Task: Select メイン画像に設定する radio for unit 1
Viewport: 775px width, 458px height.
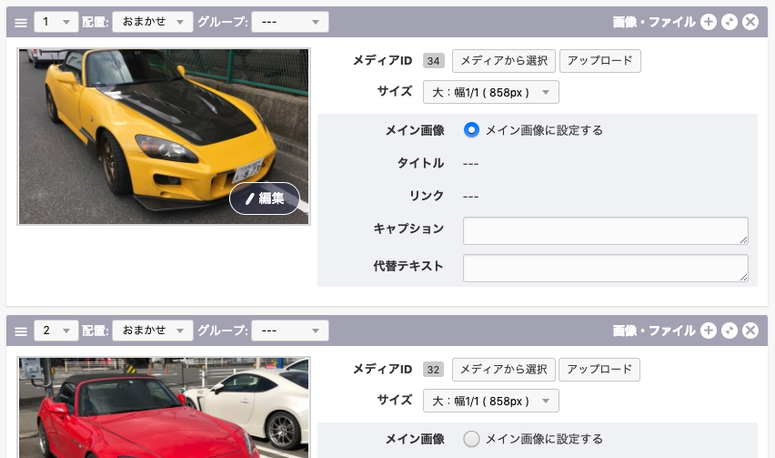Action: [x=472, y=130]
